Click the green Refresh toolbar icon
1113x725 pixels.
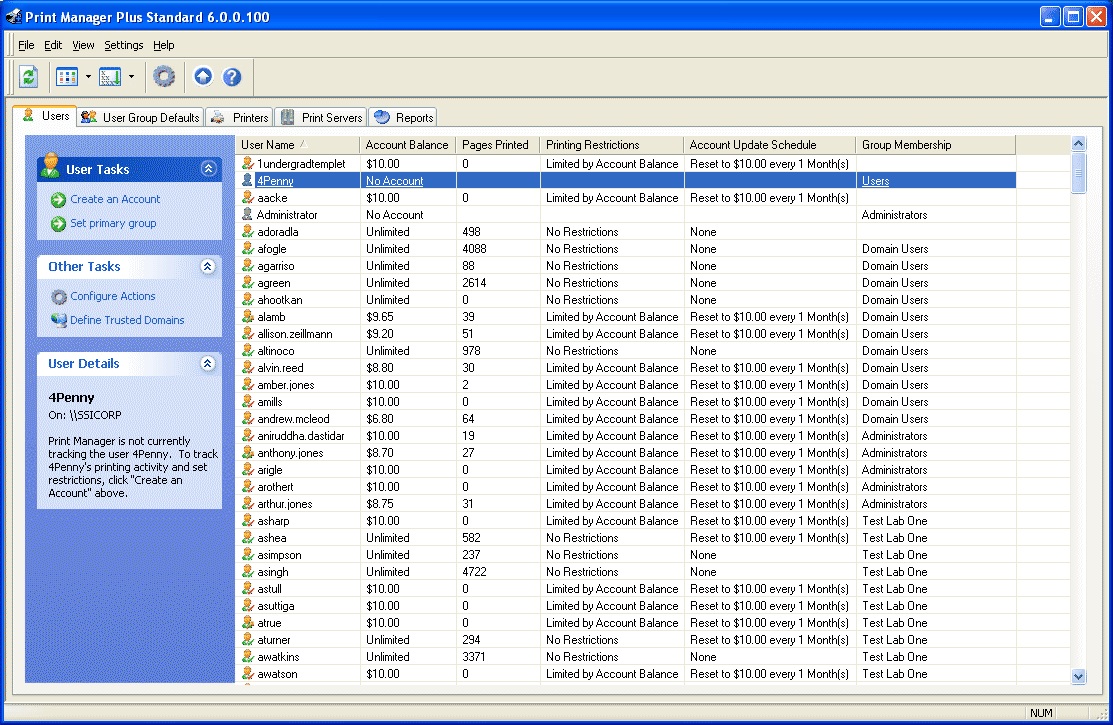(28, 77)
